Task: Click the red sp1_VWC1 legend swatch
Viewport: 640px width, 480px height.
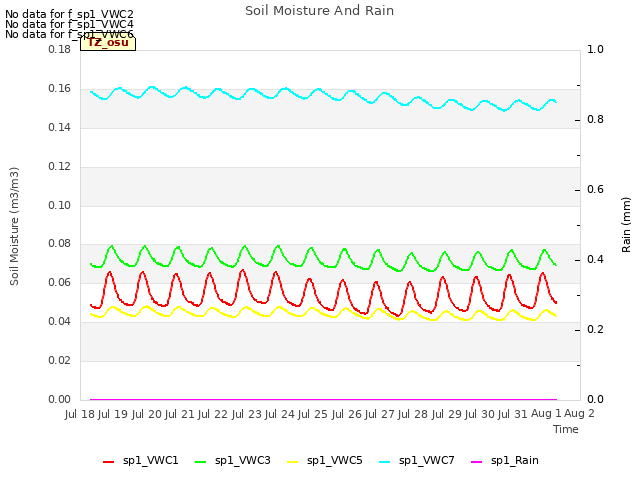Action: [109, 462]
